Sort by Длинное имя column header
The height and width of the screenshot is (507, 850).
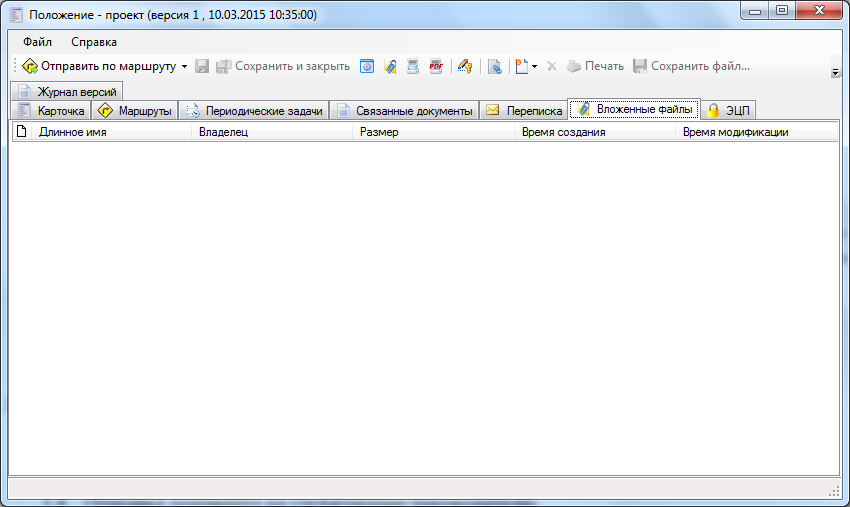coord(112,132)
